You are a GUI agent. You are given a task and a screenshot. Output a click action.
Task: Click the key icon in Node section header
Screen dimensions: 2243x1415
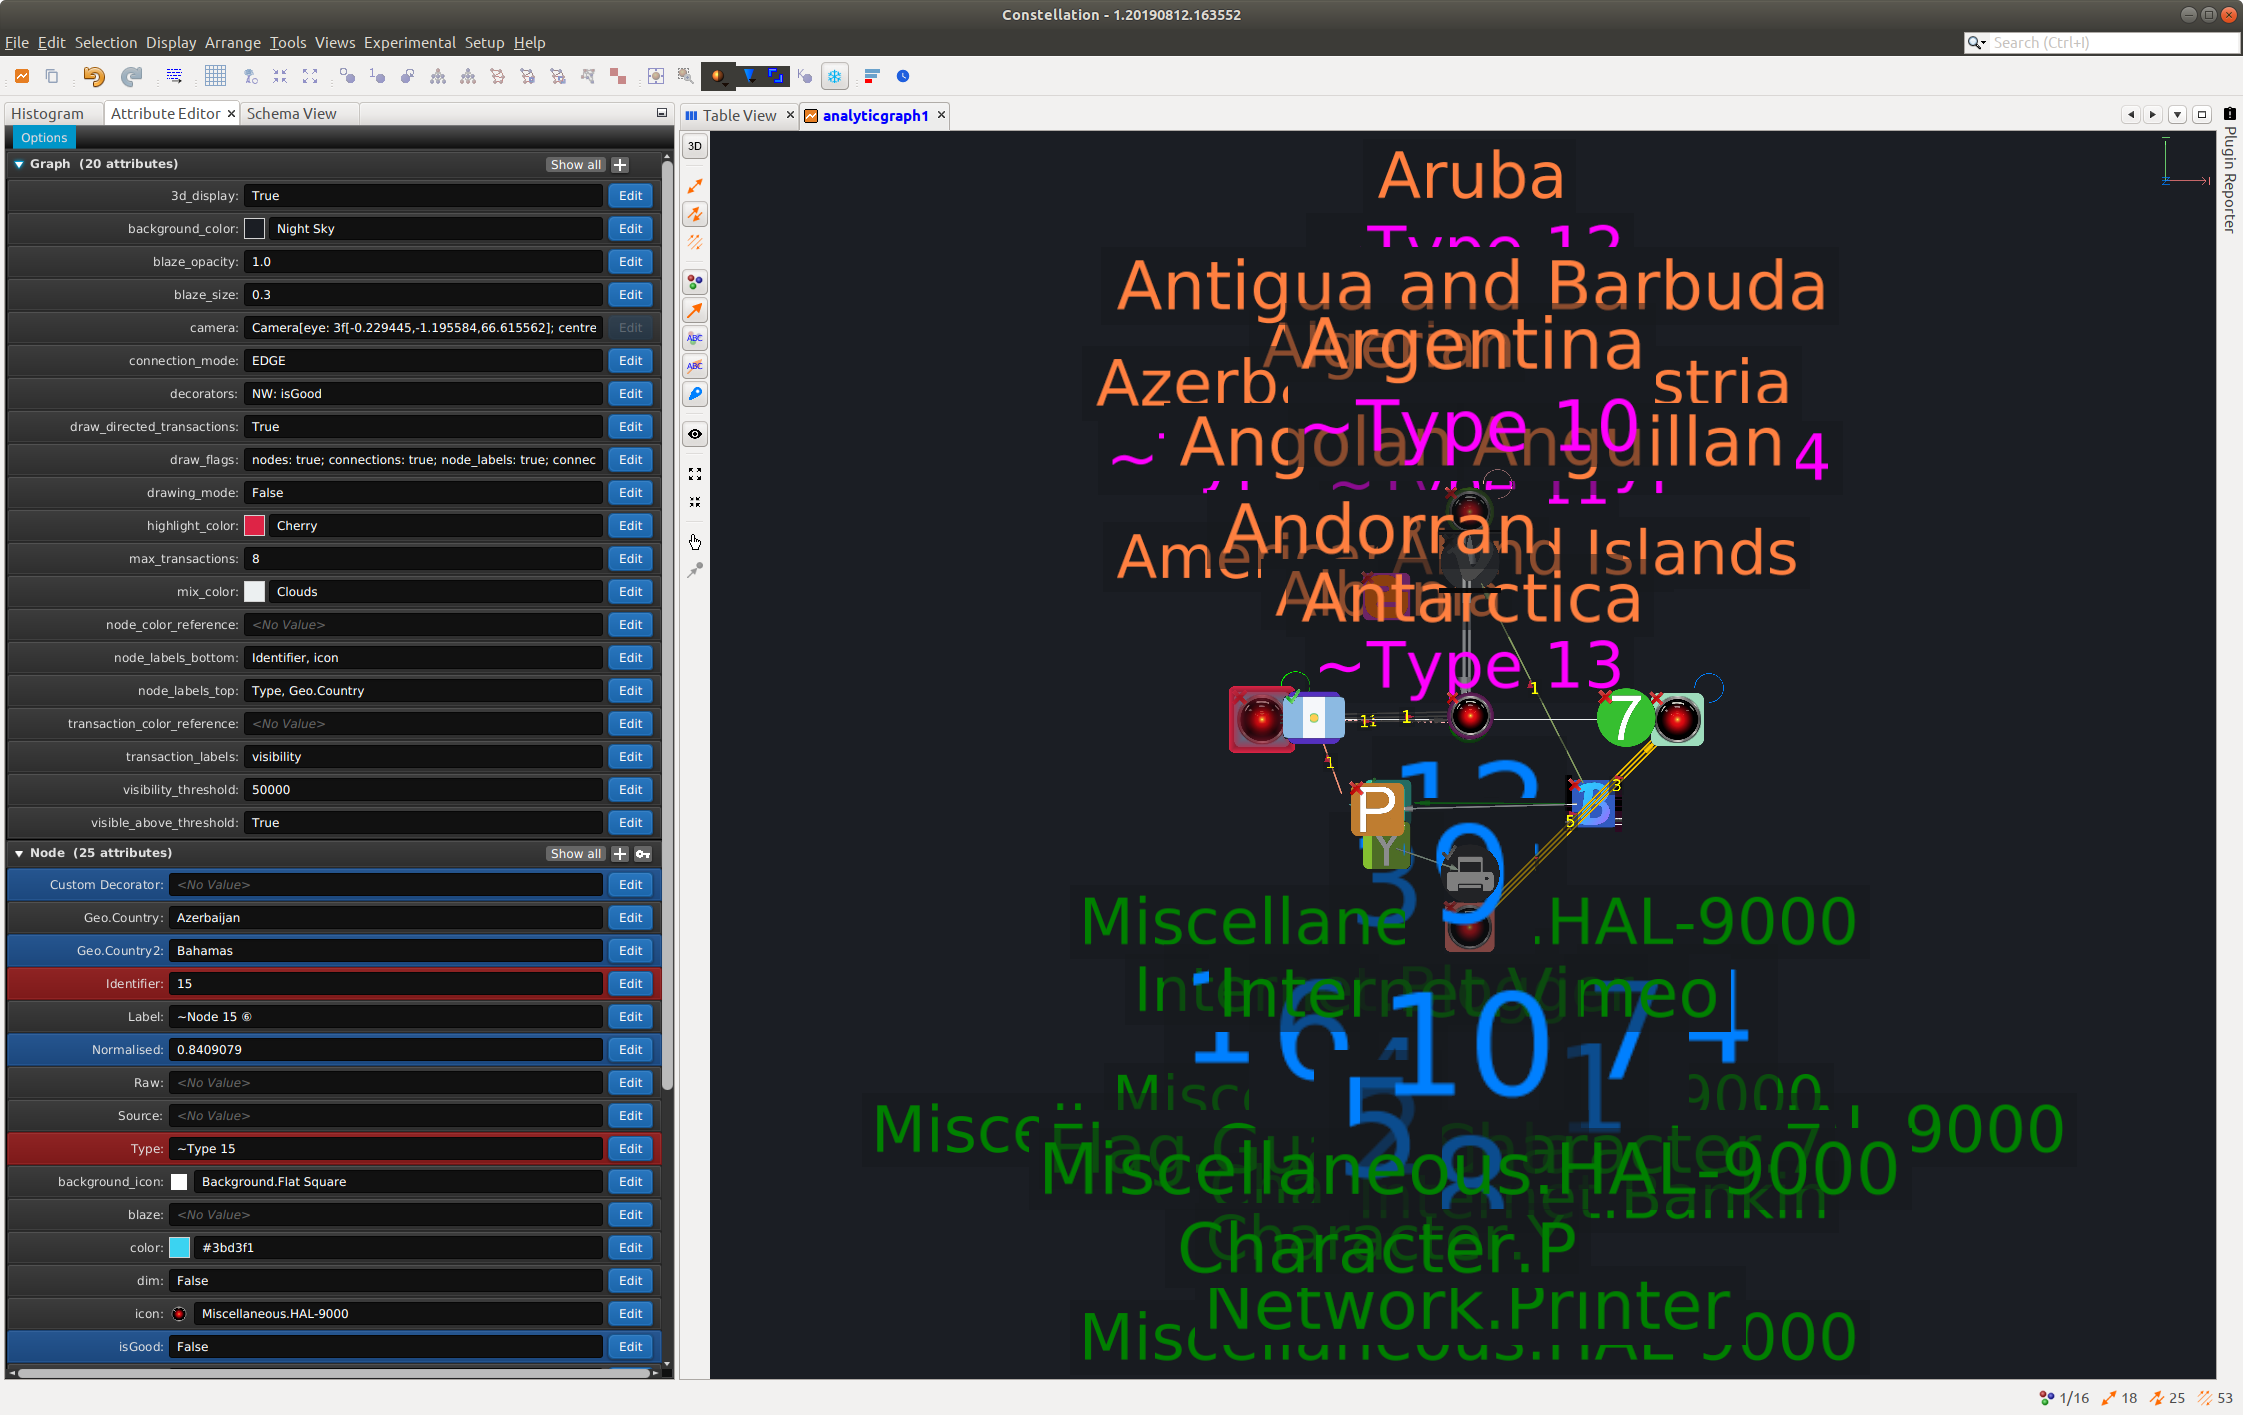(x=643, y=854)
